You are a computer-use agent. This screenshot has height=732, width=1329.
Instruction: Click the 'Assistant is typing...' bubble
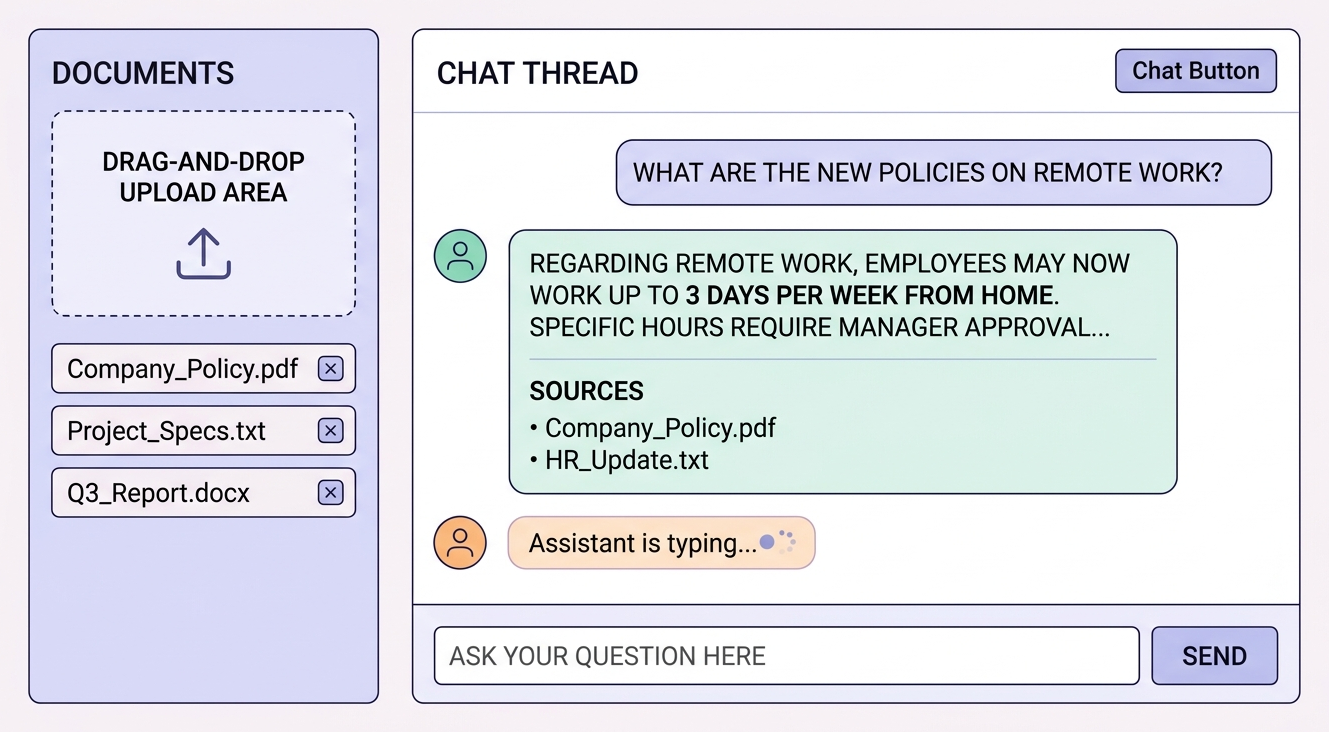coord(662,543)
